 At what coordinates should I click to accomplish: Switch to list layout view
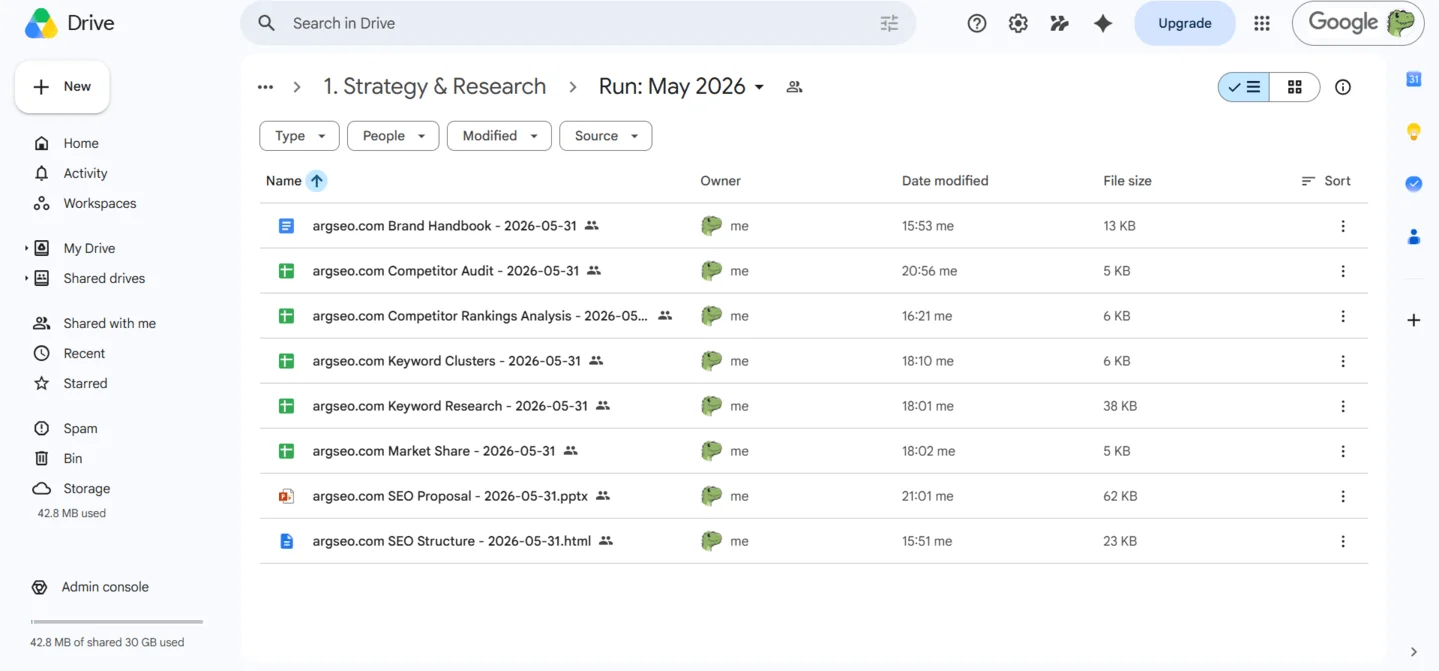pos(1244,87)
